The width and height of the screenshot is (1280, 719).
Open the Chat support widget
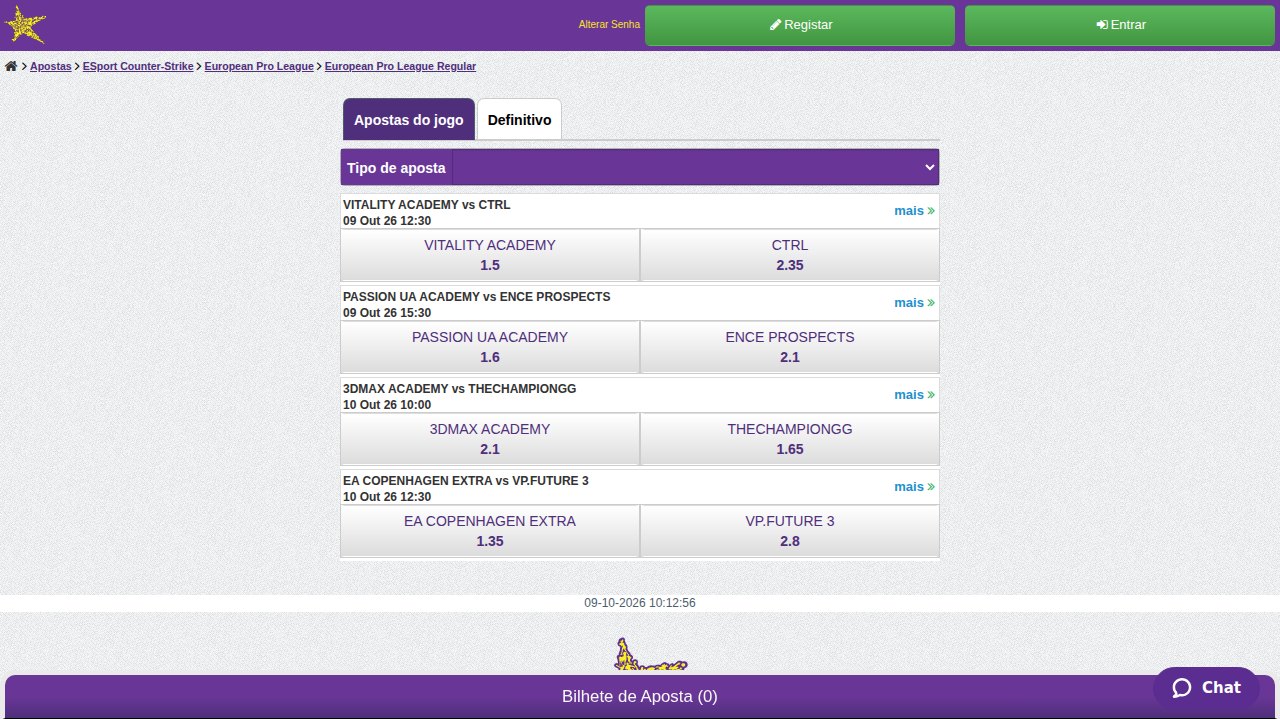pos(1206,687)
